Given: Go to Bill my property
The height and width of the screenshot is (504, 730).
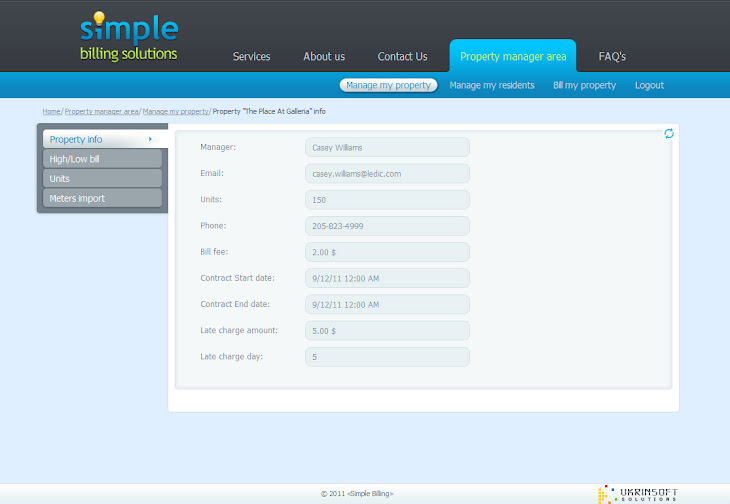Looking at the screenshot, I should (584, 85).
